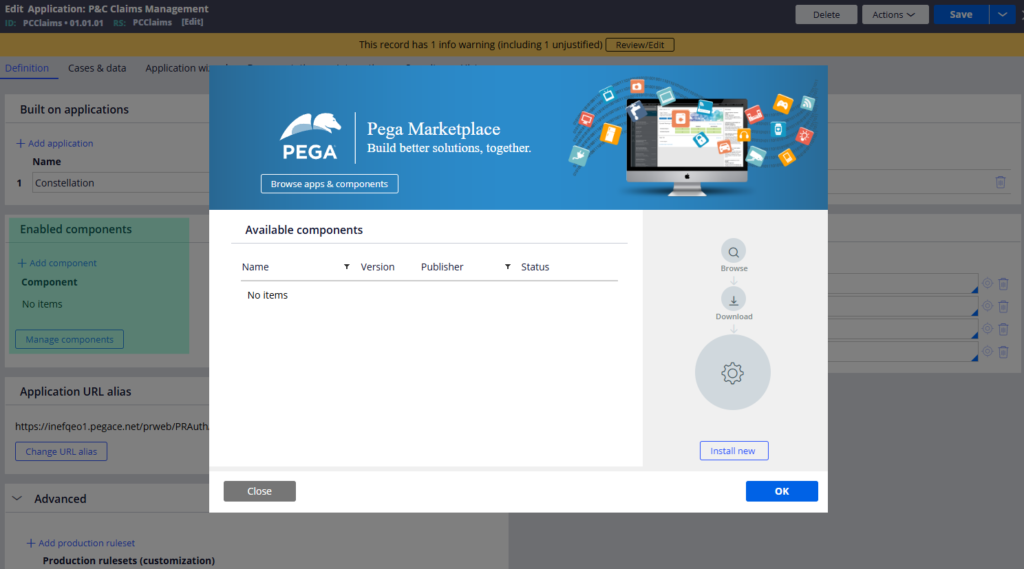1024x569 pixels.
Task: Click the Download arrow icon in Marketplace dialog
Action: (733, 300)
